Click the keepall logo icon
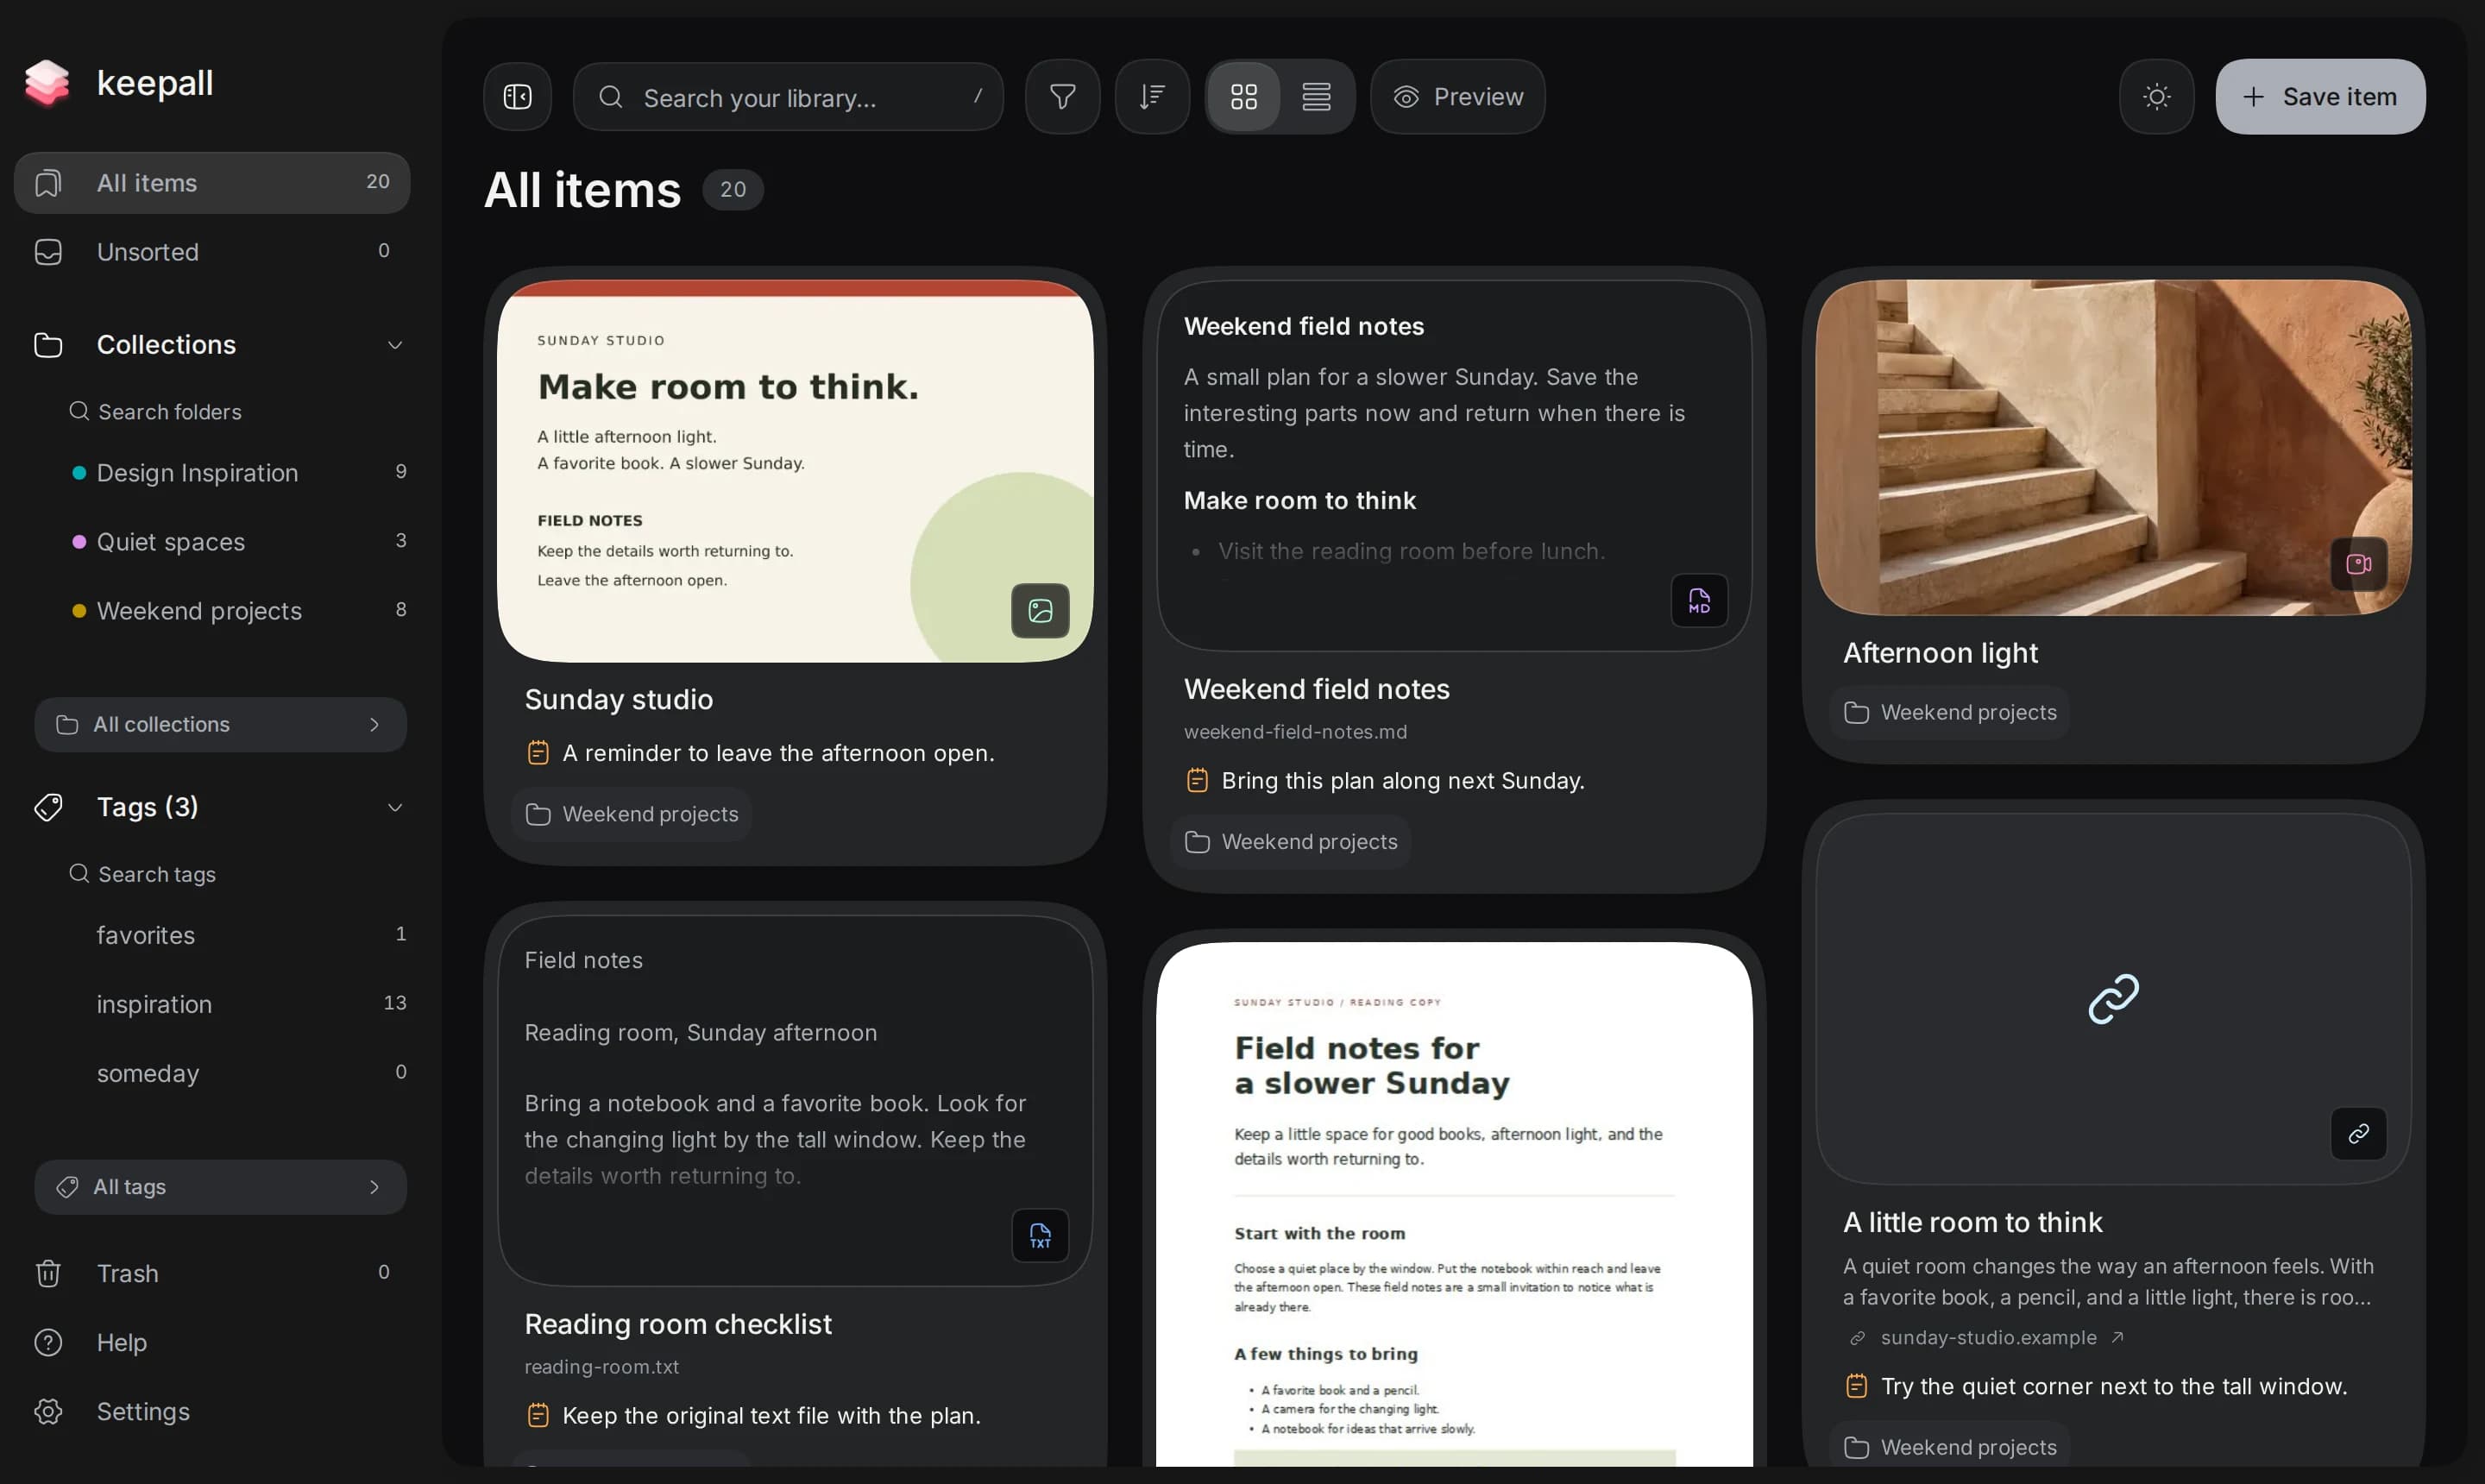 pos(47,82)
